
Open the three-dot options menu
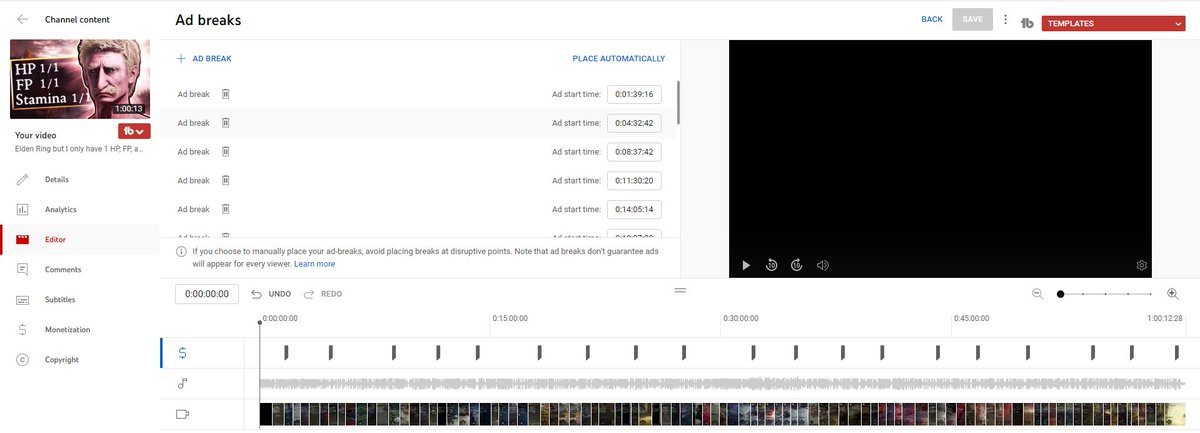[1005, 20]
